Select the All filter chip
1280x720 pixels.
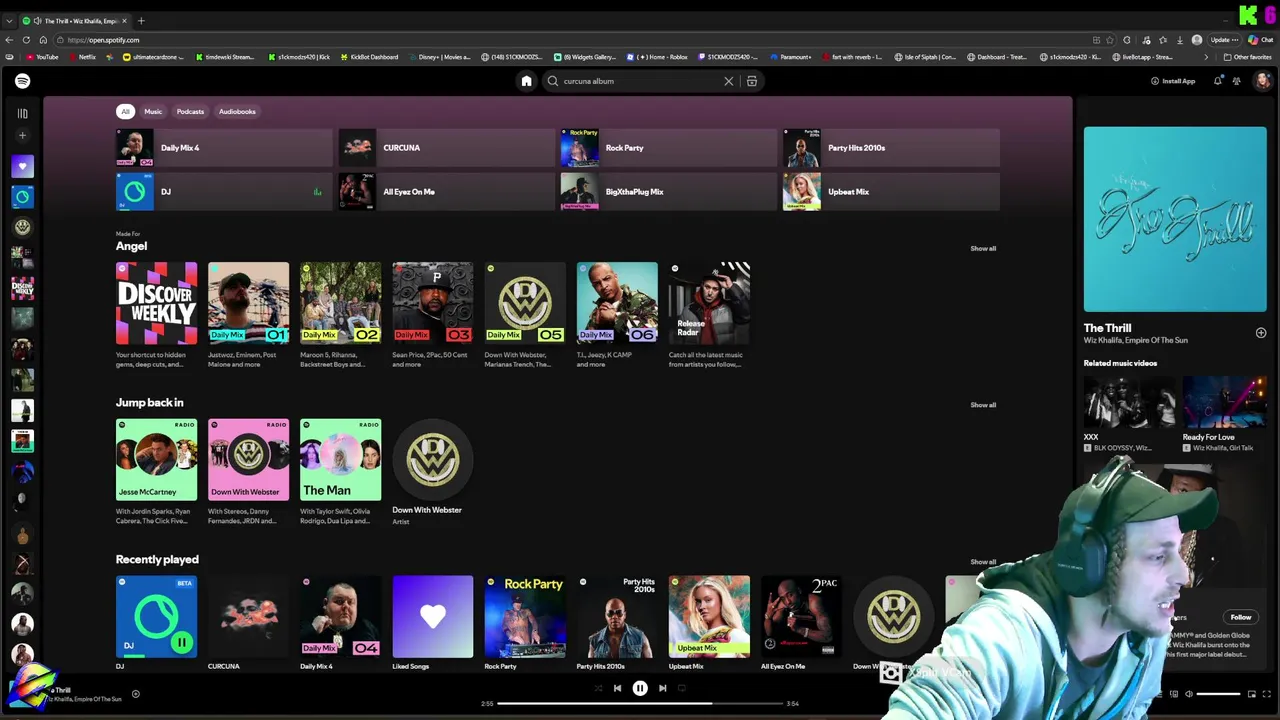pos(125,111)
